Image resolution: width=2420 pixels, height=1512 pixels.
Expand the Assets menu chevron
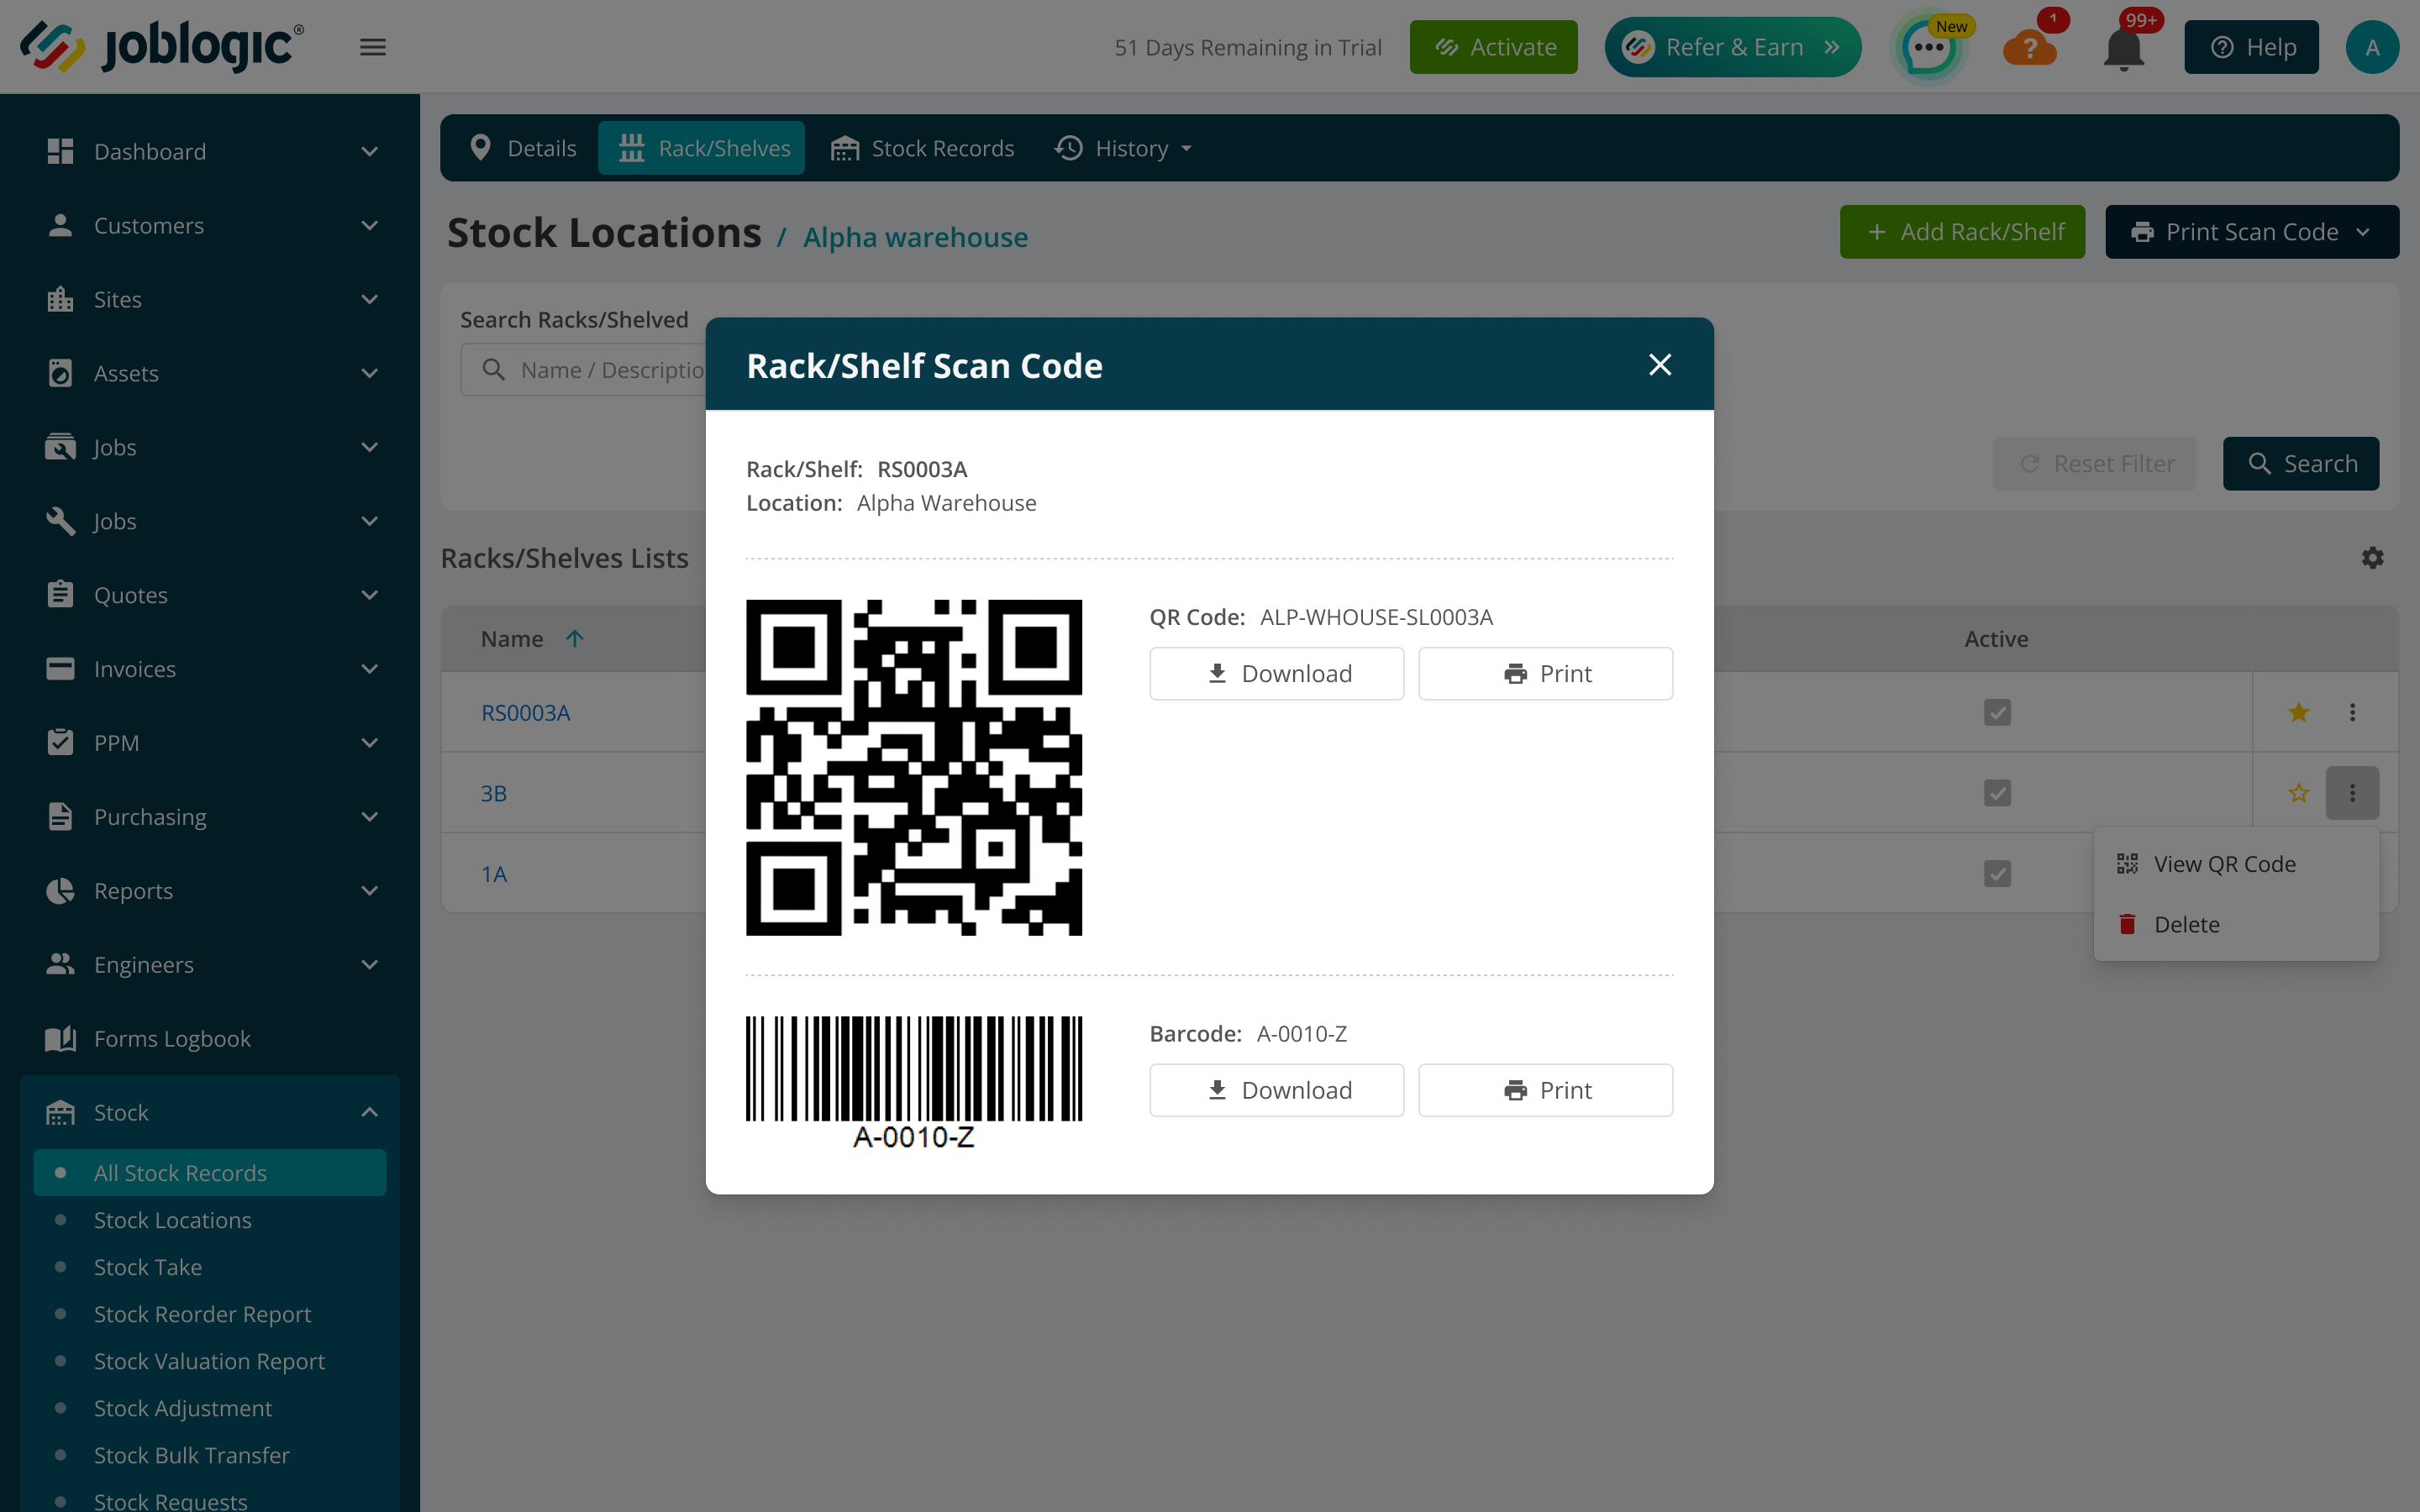pyautogui.click(x=369, y=374)
